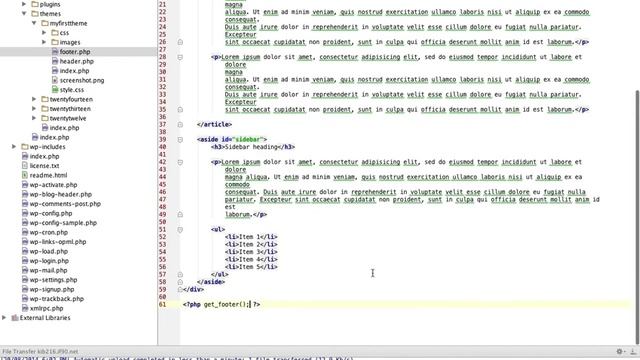Screen dimensions: 640x360
Task: Select the twentythirteen folder icon
Action: point(45,109)
